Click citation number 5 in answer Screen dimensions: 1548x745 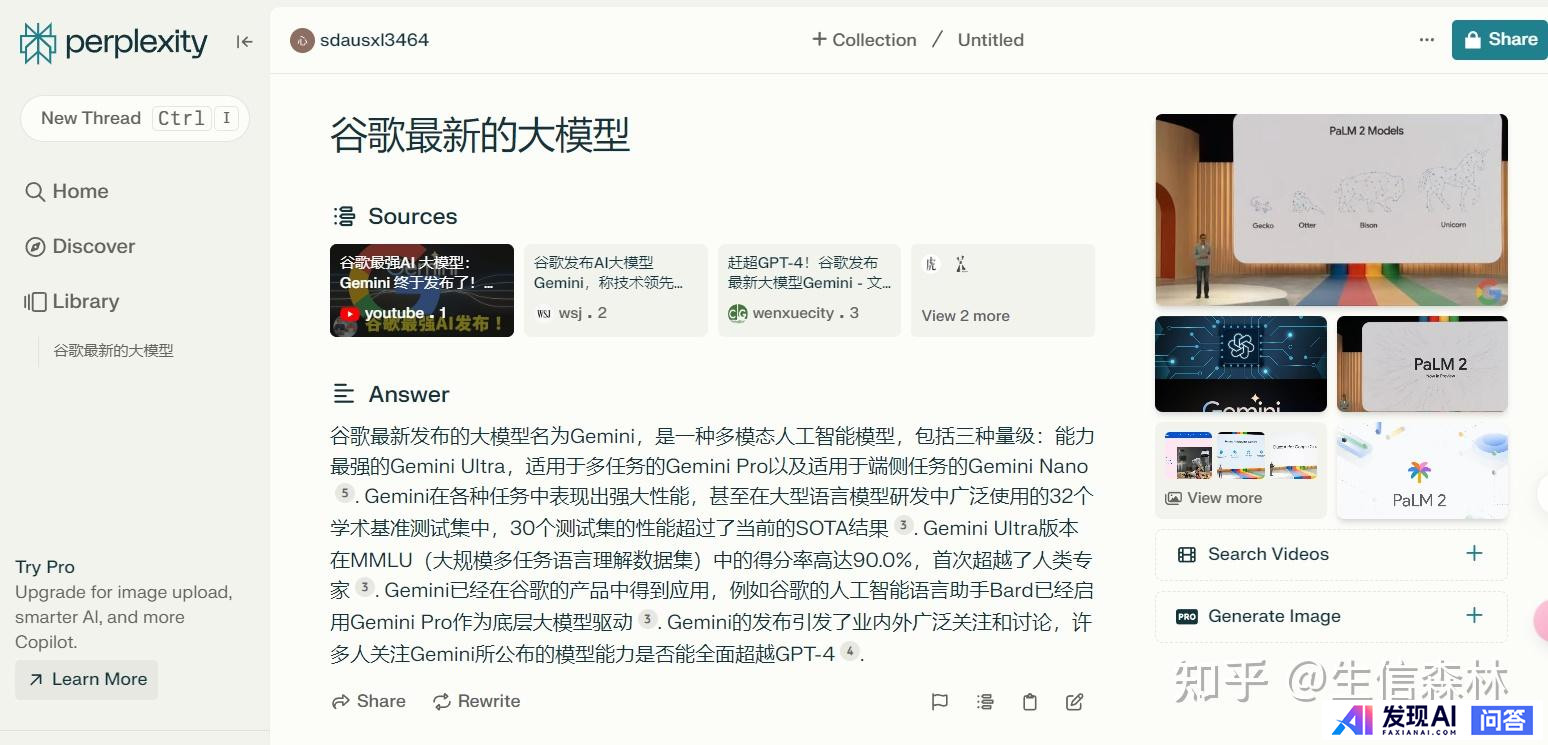[344, 493]
